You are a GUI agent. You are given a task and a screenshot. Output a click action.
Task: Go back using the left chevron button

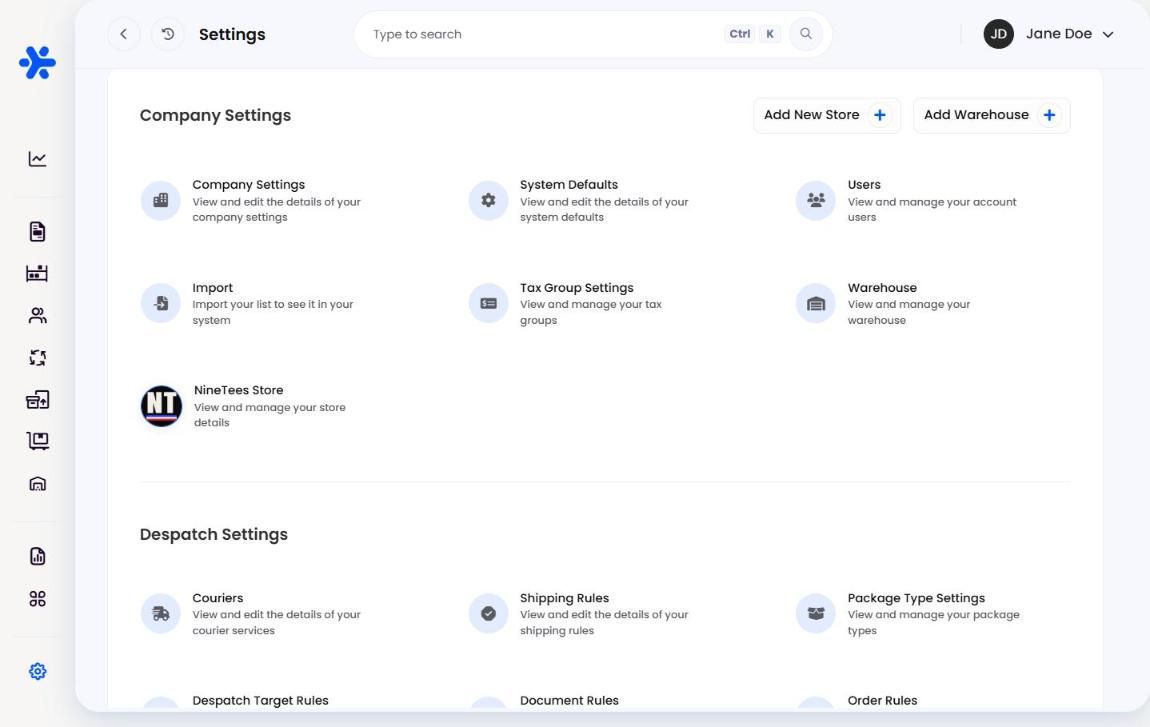click(124, 34)
